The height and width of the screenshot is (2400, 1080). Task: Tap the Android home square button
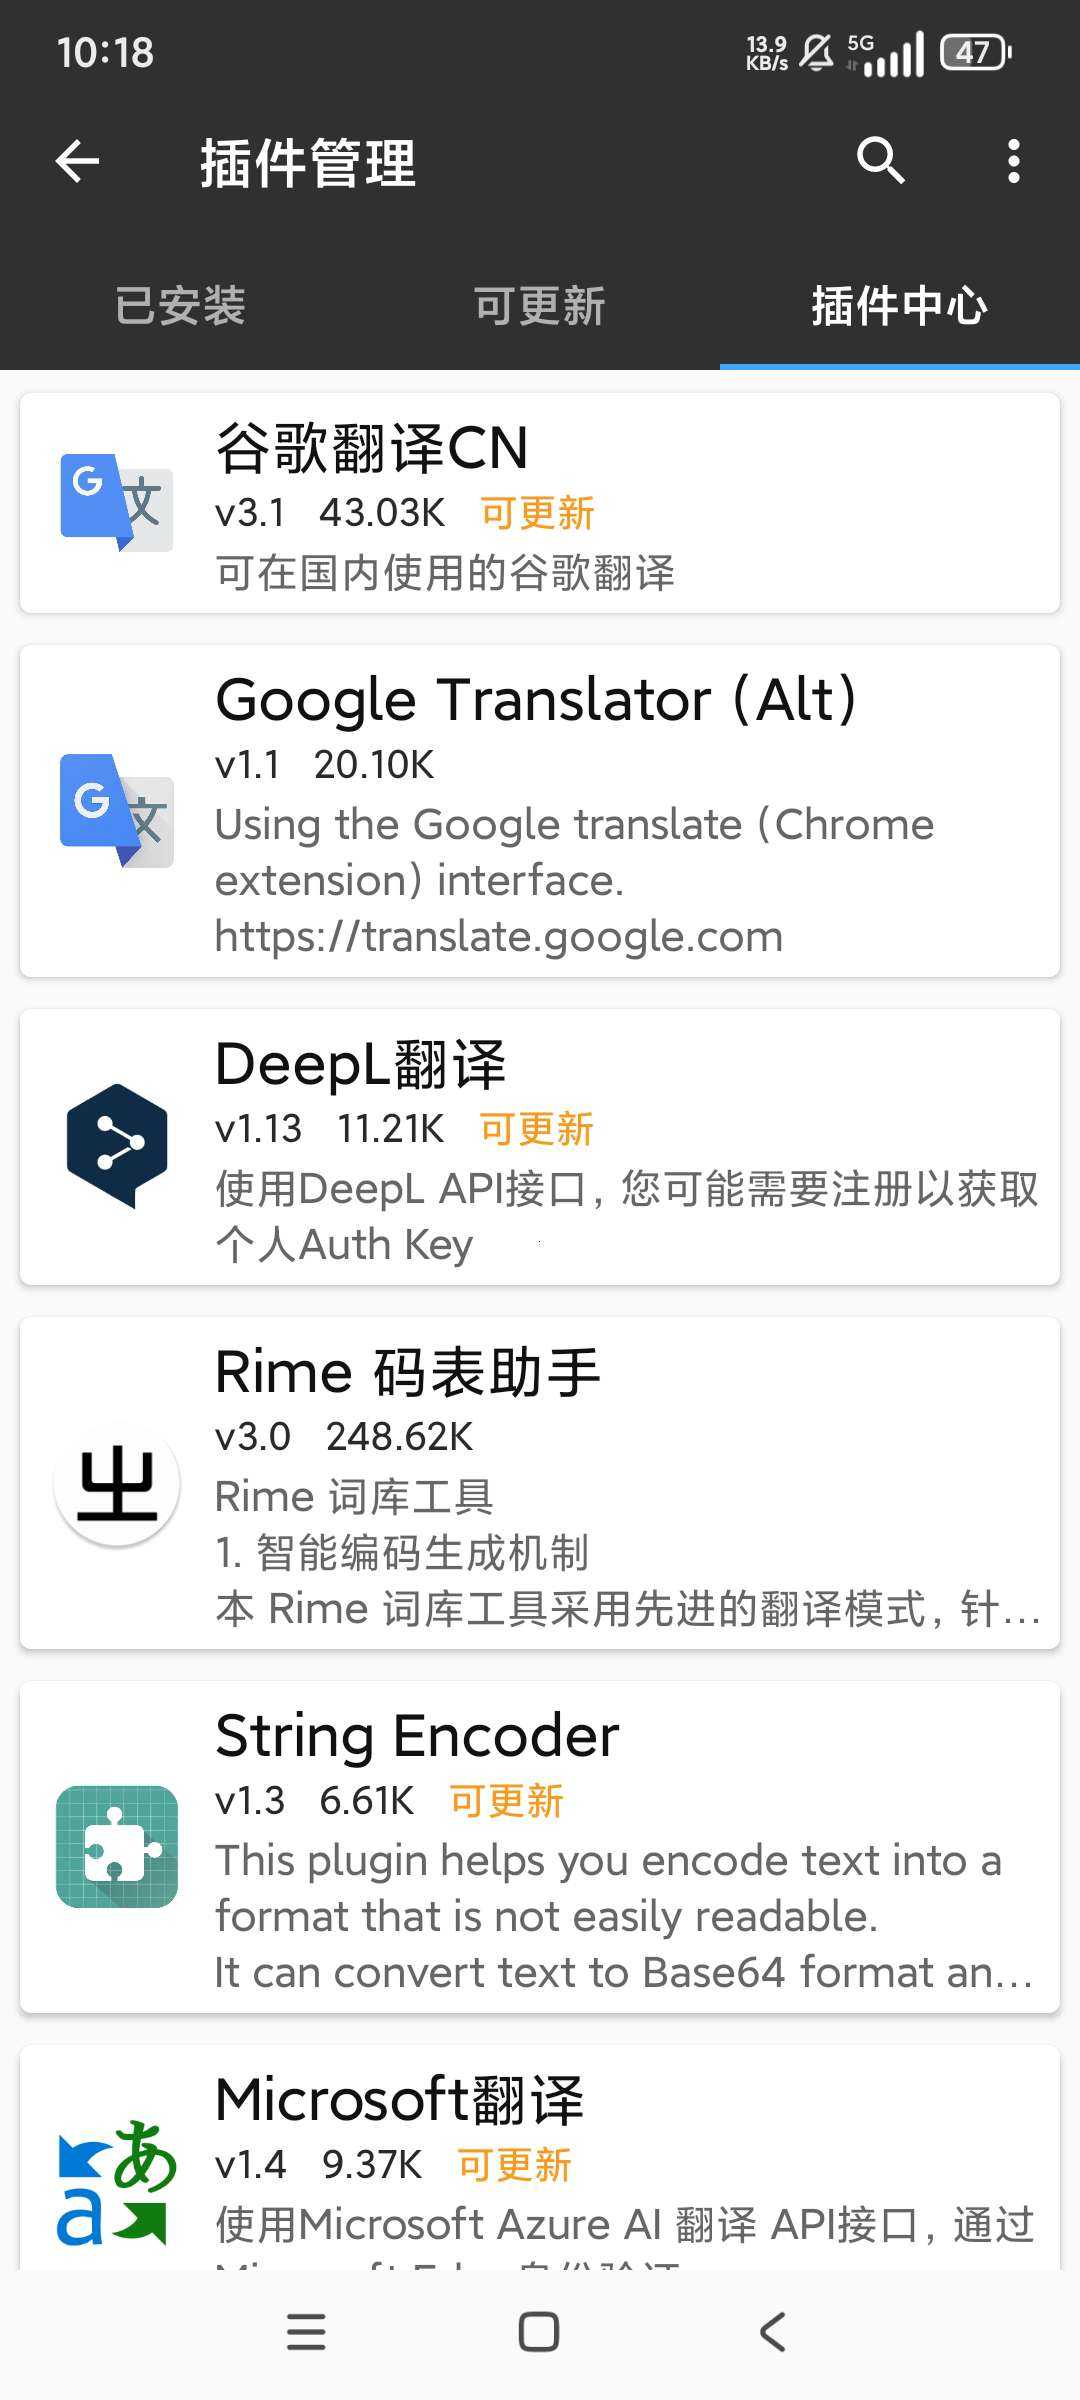pos(539,2332)
